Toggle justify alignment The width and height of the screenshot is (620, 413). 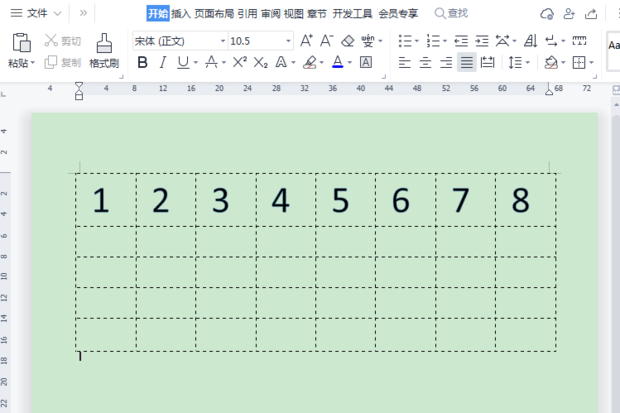point(467,63)
